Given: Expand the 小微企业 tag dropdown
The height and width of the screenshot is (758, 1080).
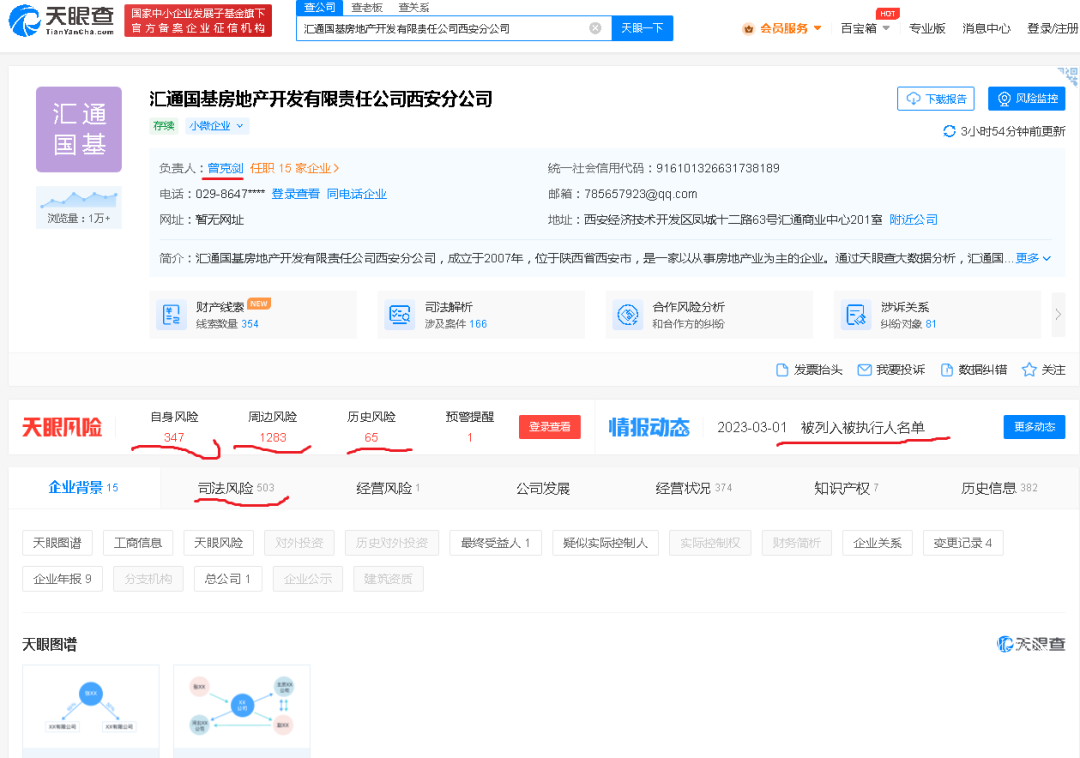Looking at the screenshot, I should click(216, 125).
